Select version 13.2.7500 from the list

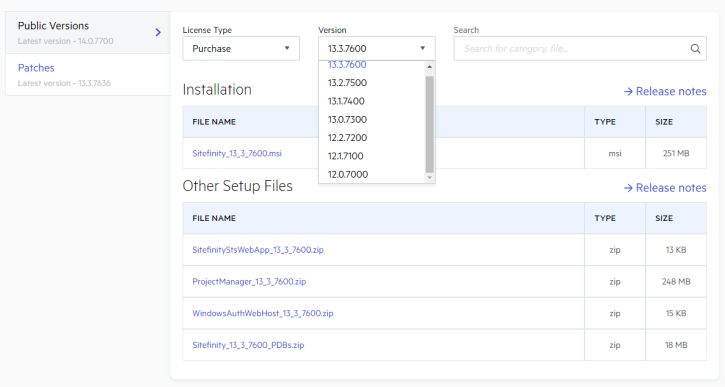pos(347,83)
